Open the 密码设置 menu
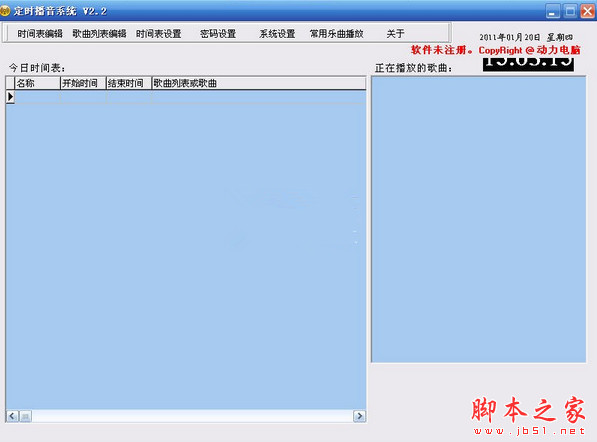The image size is (597, 442). [x=218, y=34]
